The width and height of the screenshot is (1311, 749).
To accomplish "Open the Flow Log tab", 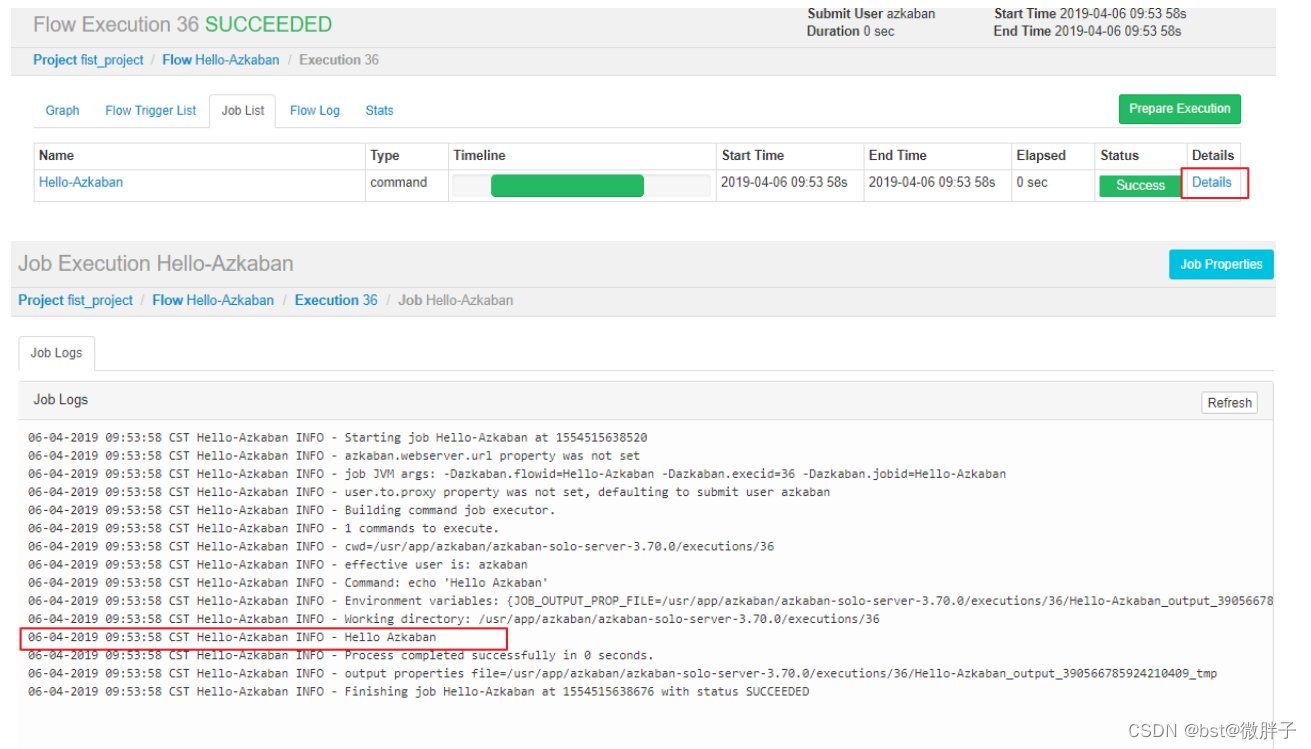I will (315, 111).
